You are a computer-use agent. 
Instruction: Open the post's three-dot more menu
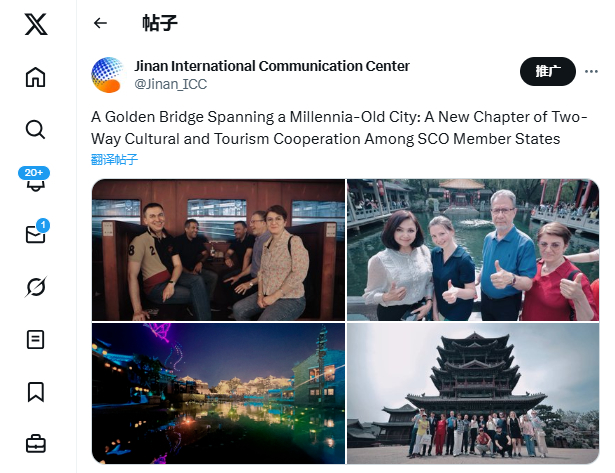[591, 71]
